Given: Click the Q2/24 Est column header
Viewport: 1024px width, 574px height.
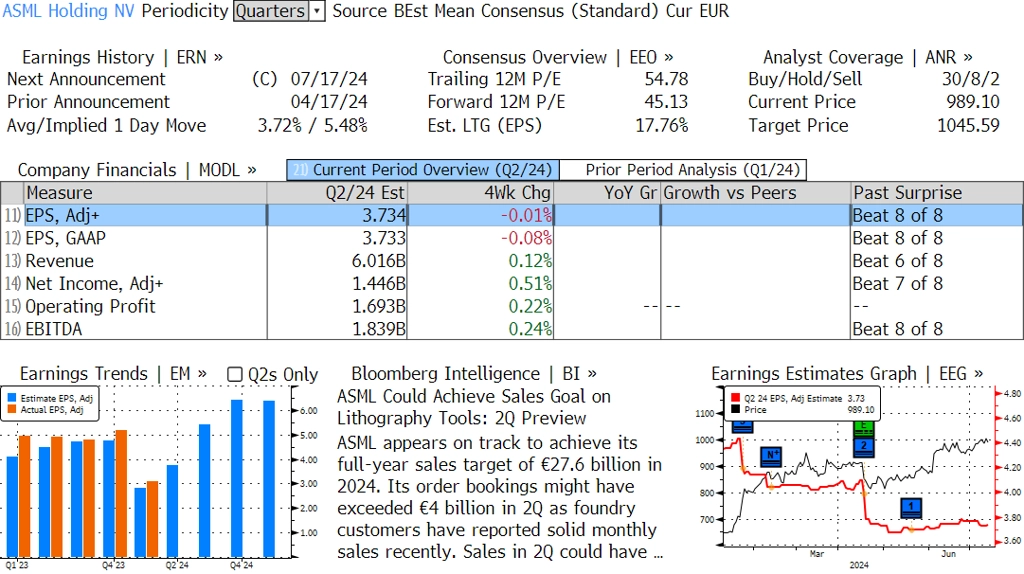Looking at the screenshot, I should click(x=337, y=193).
